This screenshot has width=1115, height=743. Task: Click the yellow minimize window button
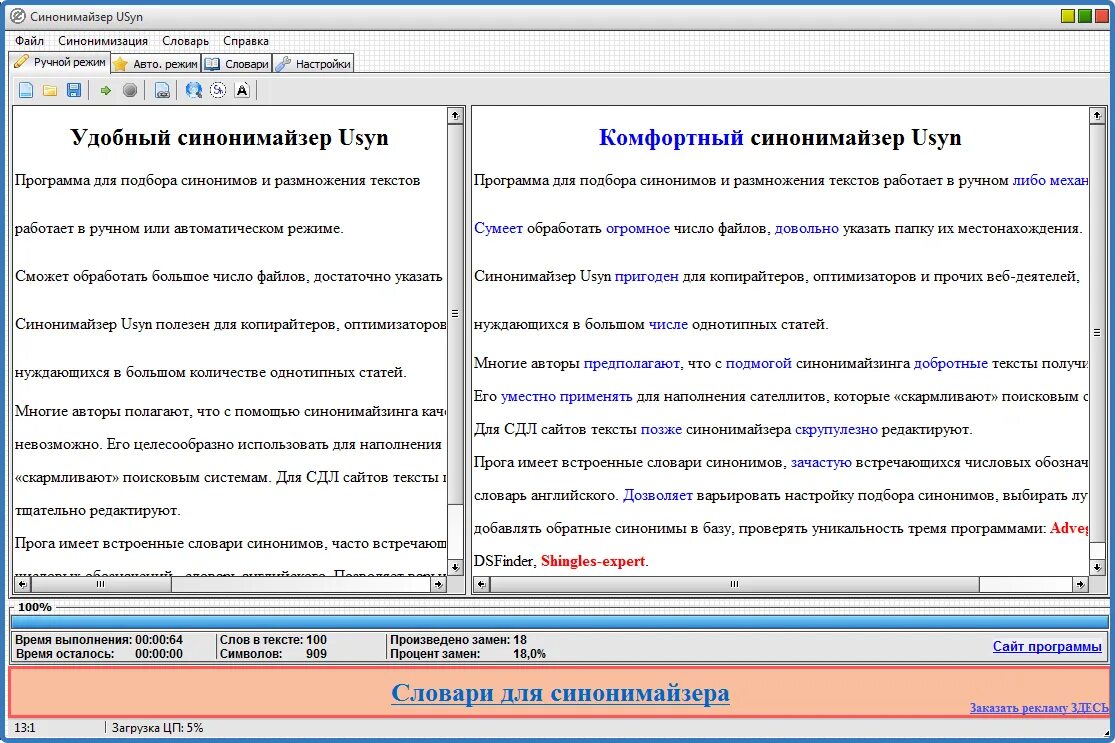click(1067, 16)
